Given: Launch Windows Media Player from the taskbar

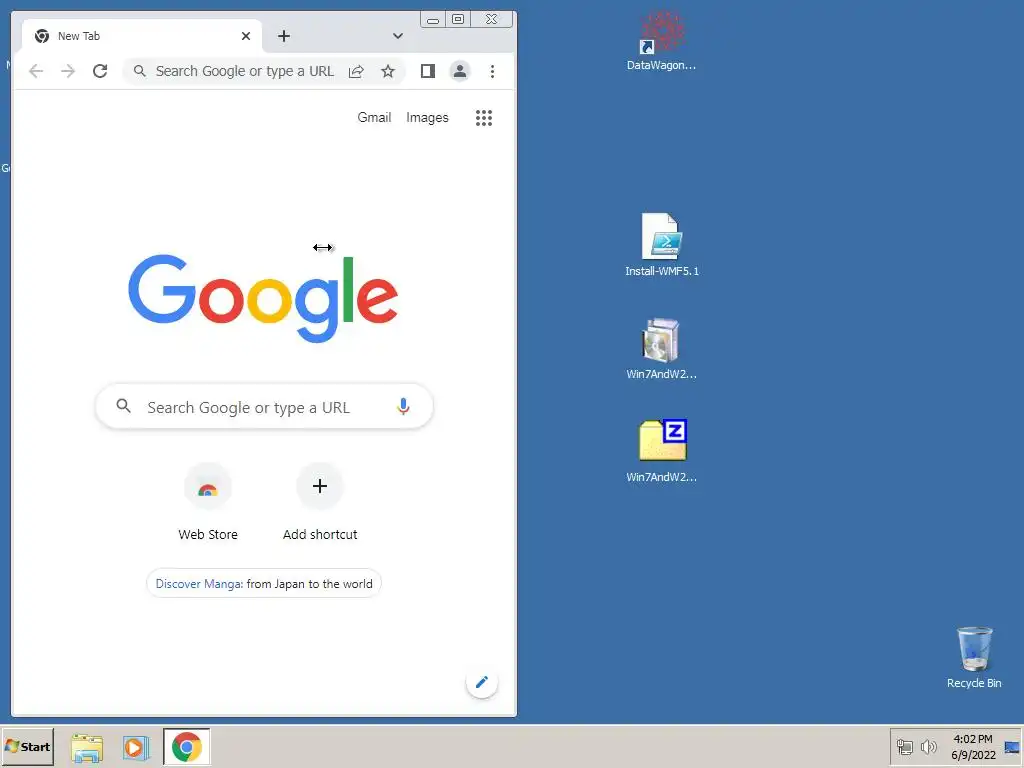Looking at the screenshot, I should (x=136, y=747).
